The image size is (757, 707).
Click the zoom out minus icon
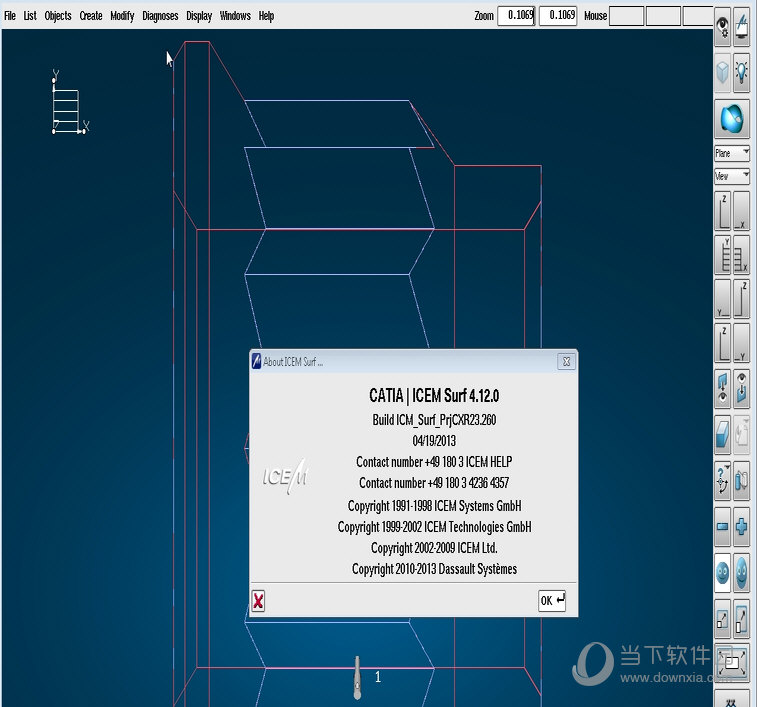[x=723, y=525]
